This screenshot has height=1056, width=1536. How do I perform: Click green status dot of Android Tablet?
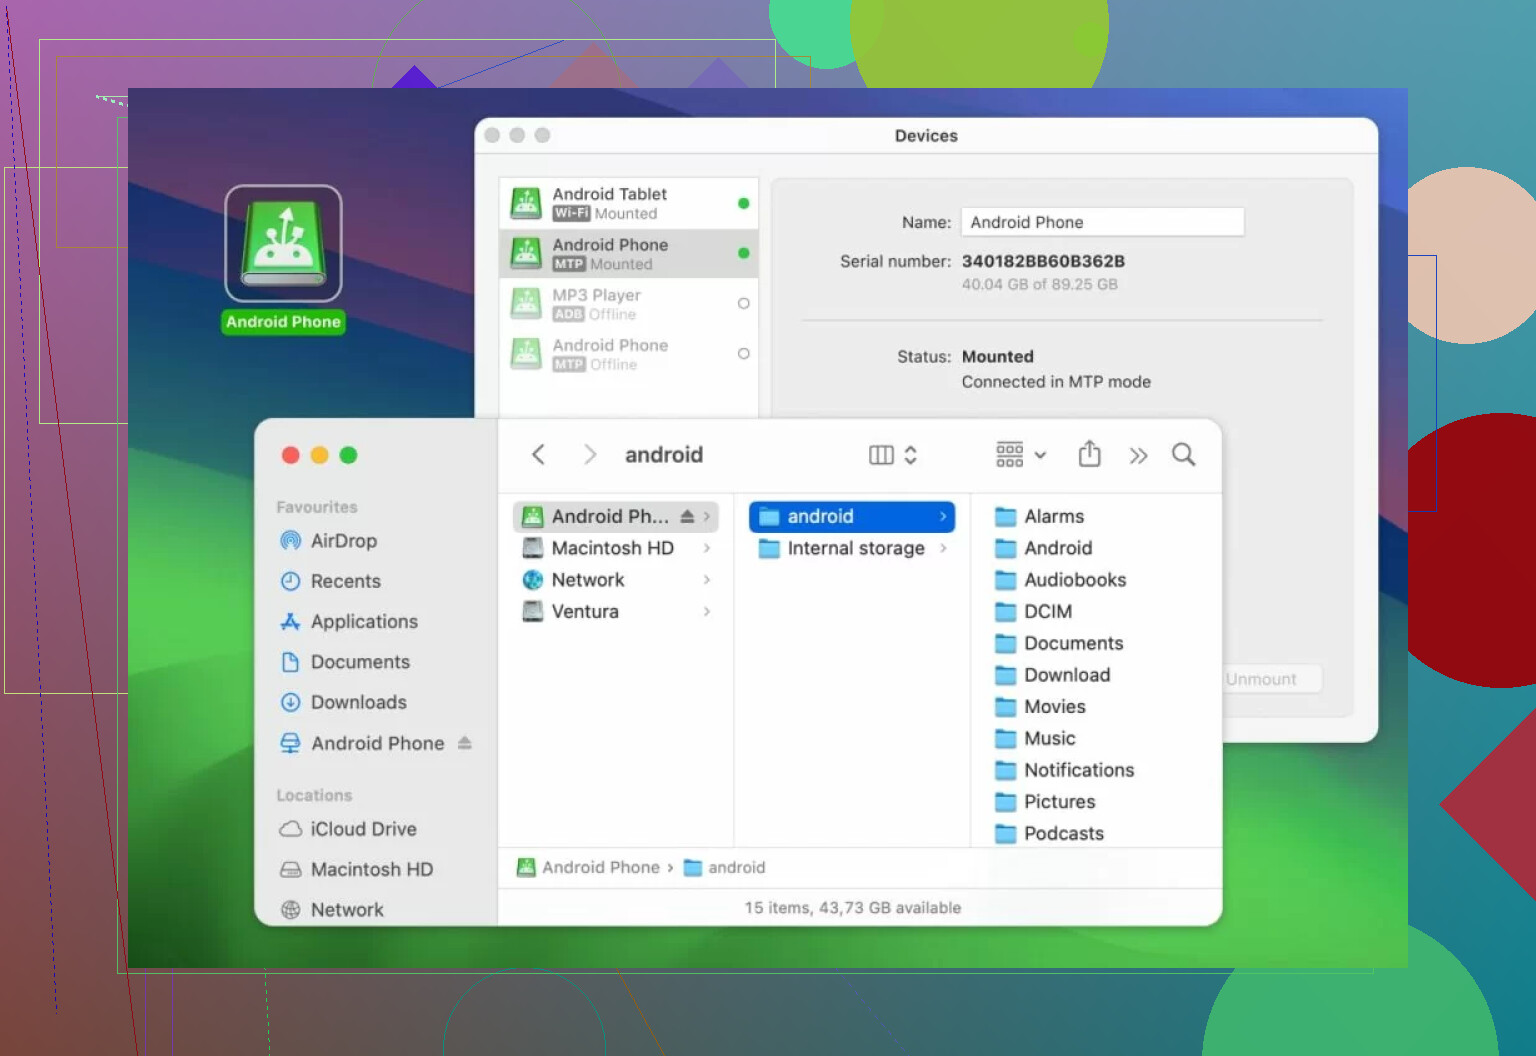tap(743, 203)
